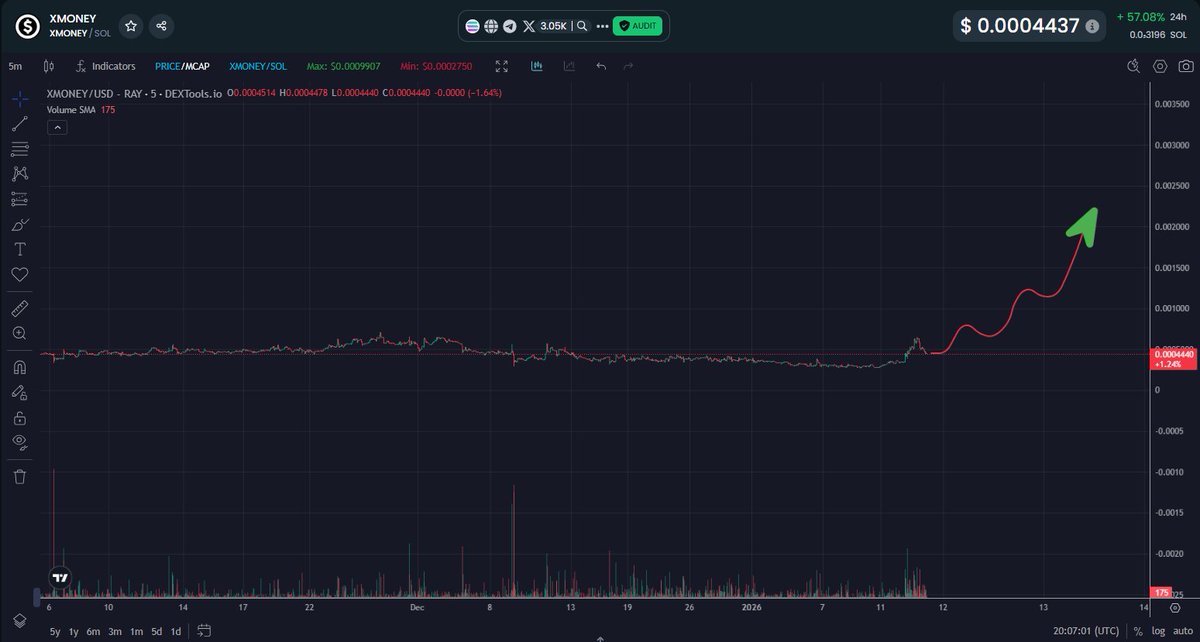Remove drawings with the trash icon

click(20, 476)
